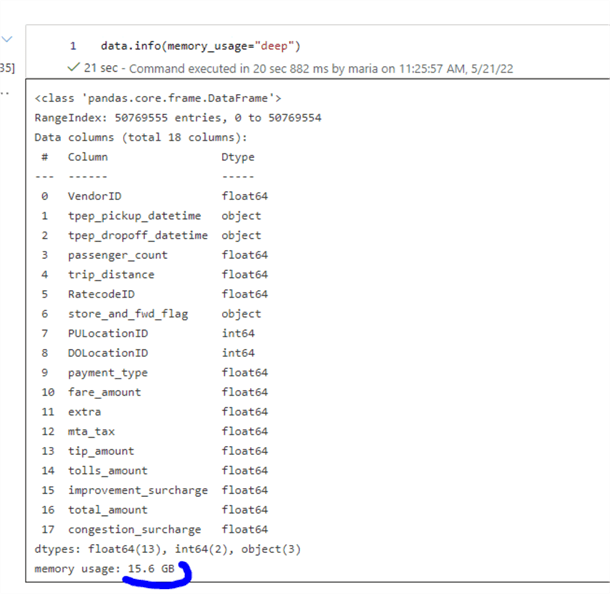Image resolution: width=610 pixels, height=594 pixels.
Task: Select the tolls_amount column name
Action: [x=108, y=471]
